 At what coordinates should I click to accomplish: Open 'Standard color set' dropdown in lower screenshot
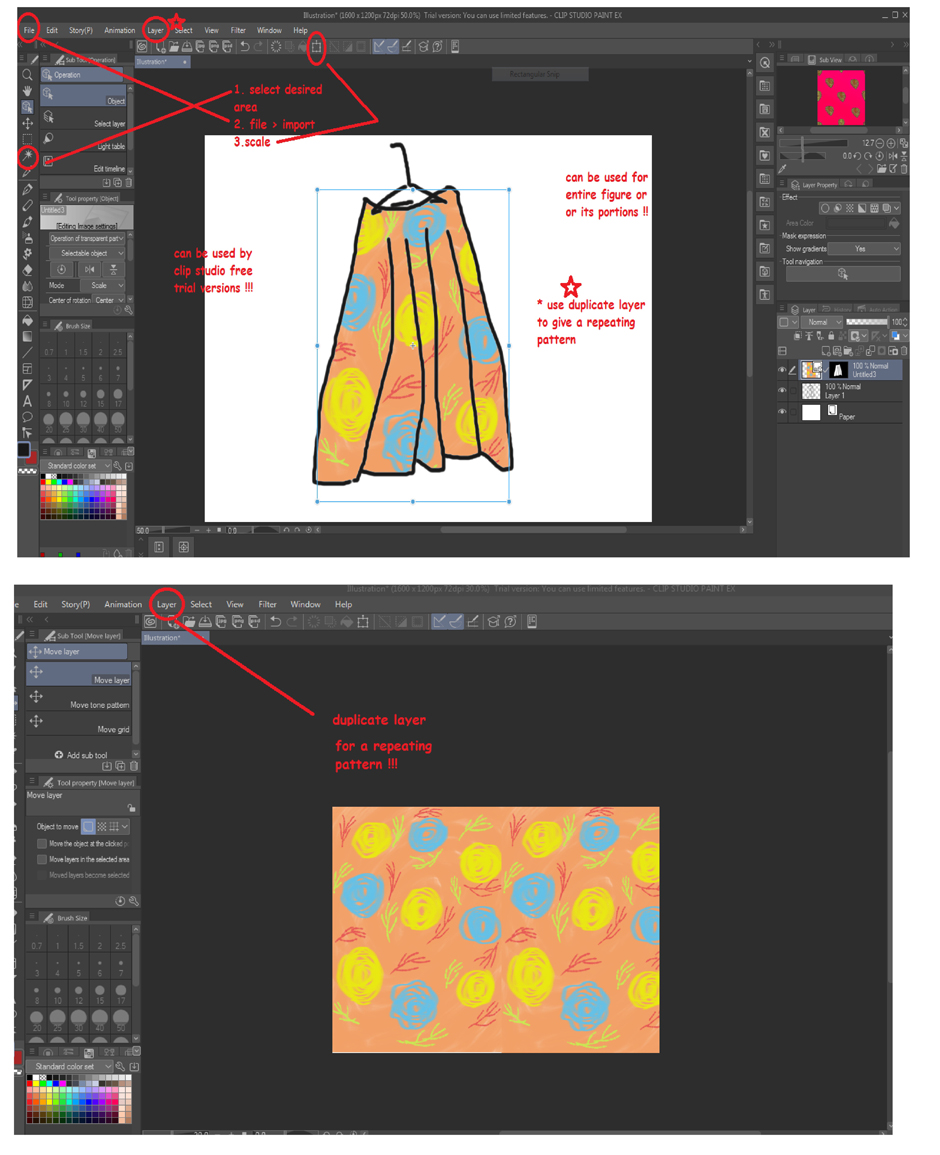click(71, 1067)
